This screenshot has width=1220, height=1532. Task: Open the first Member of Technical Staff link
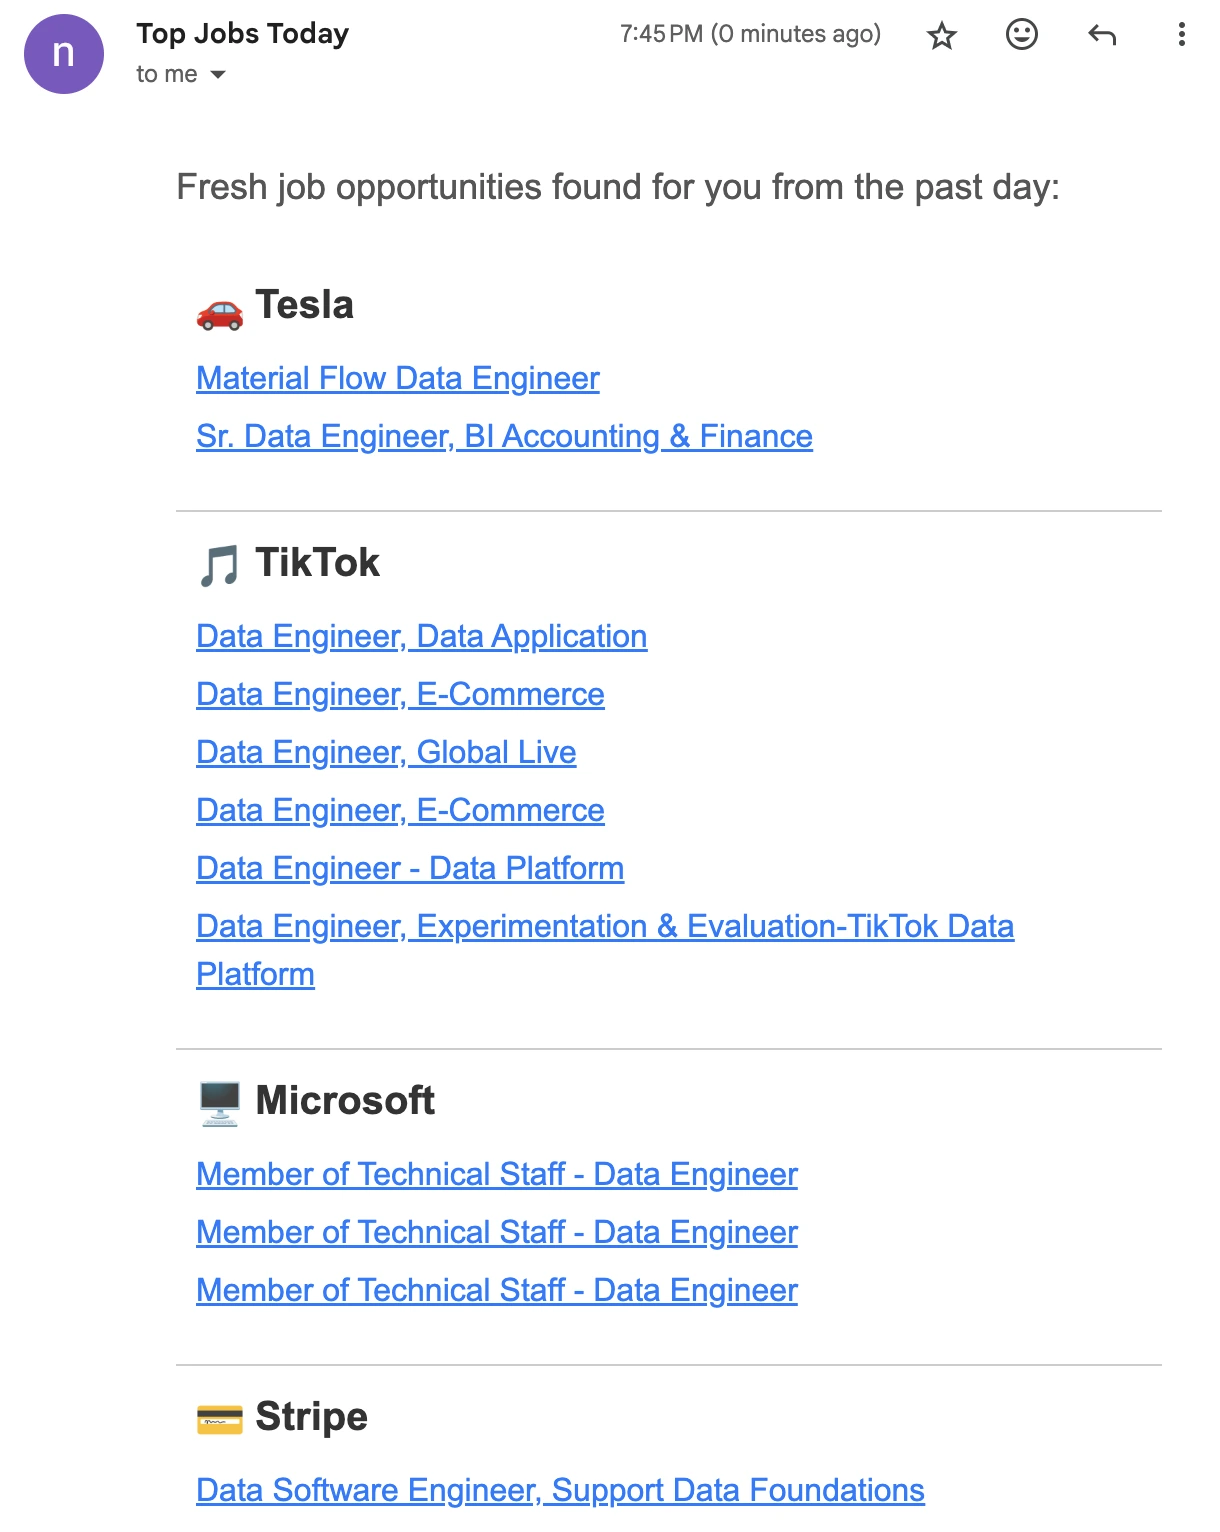coord(497,1174)
